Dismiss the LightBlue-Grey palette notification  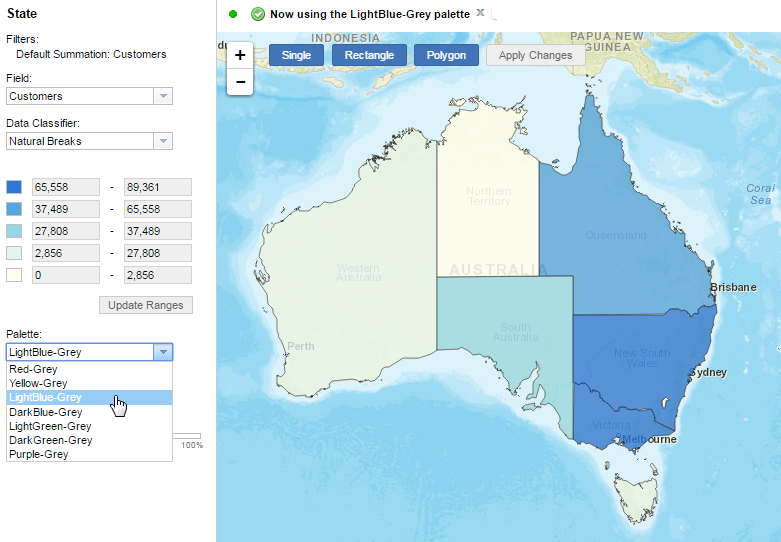pos(480,13)
